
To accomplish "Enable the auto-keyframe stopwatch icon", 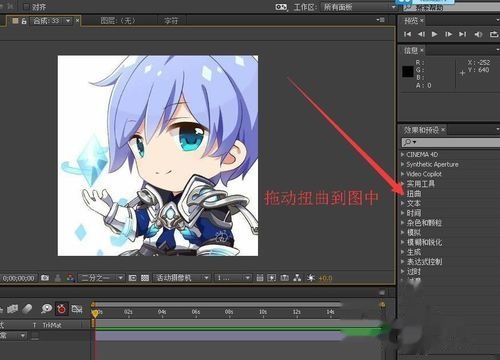I will (x=61, y=309).
